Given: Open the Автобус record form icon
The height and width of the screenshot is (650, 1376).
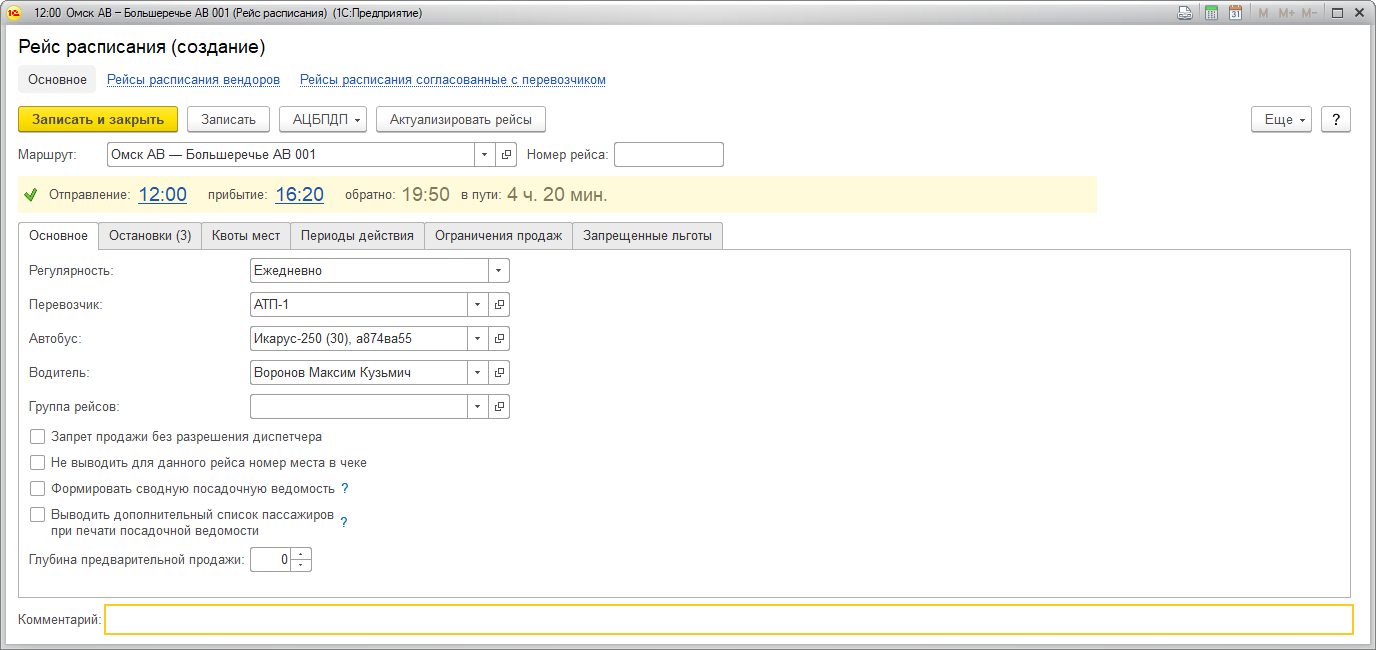Looking at the screenshot, I should (500, 338).
